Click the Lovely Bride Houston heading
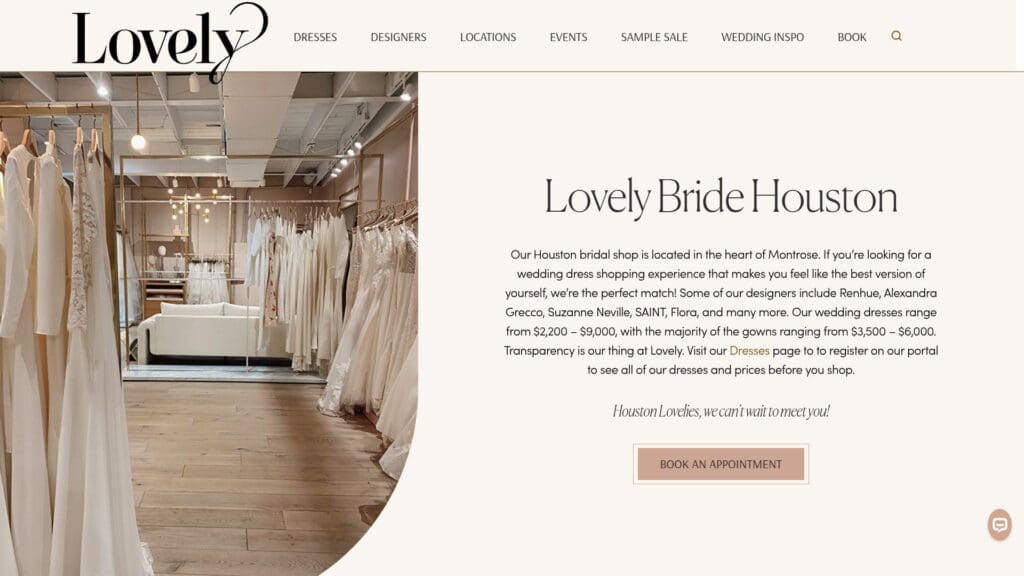 coord(721,197)
